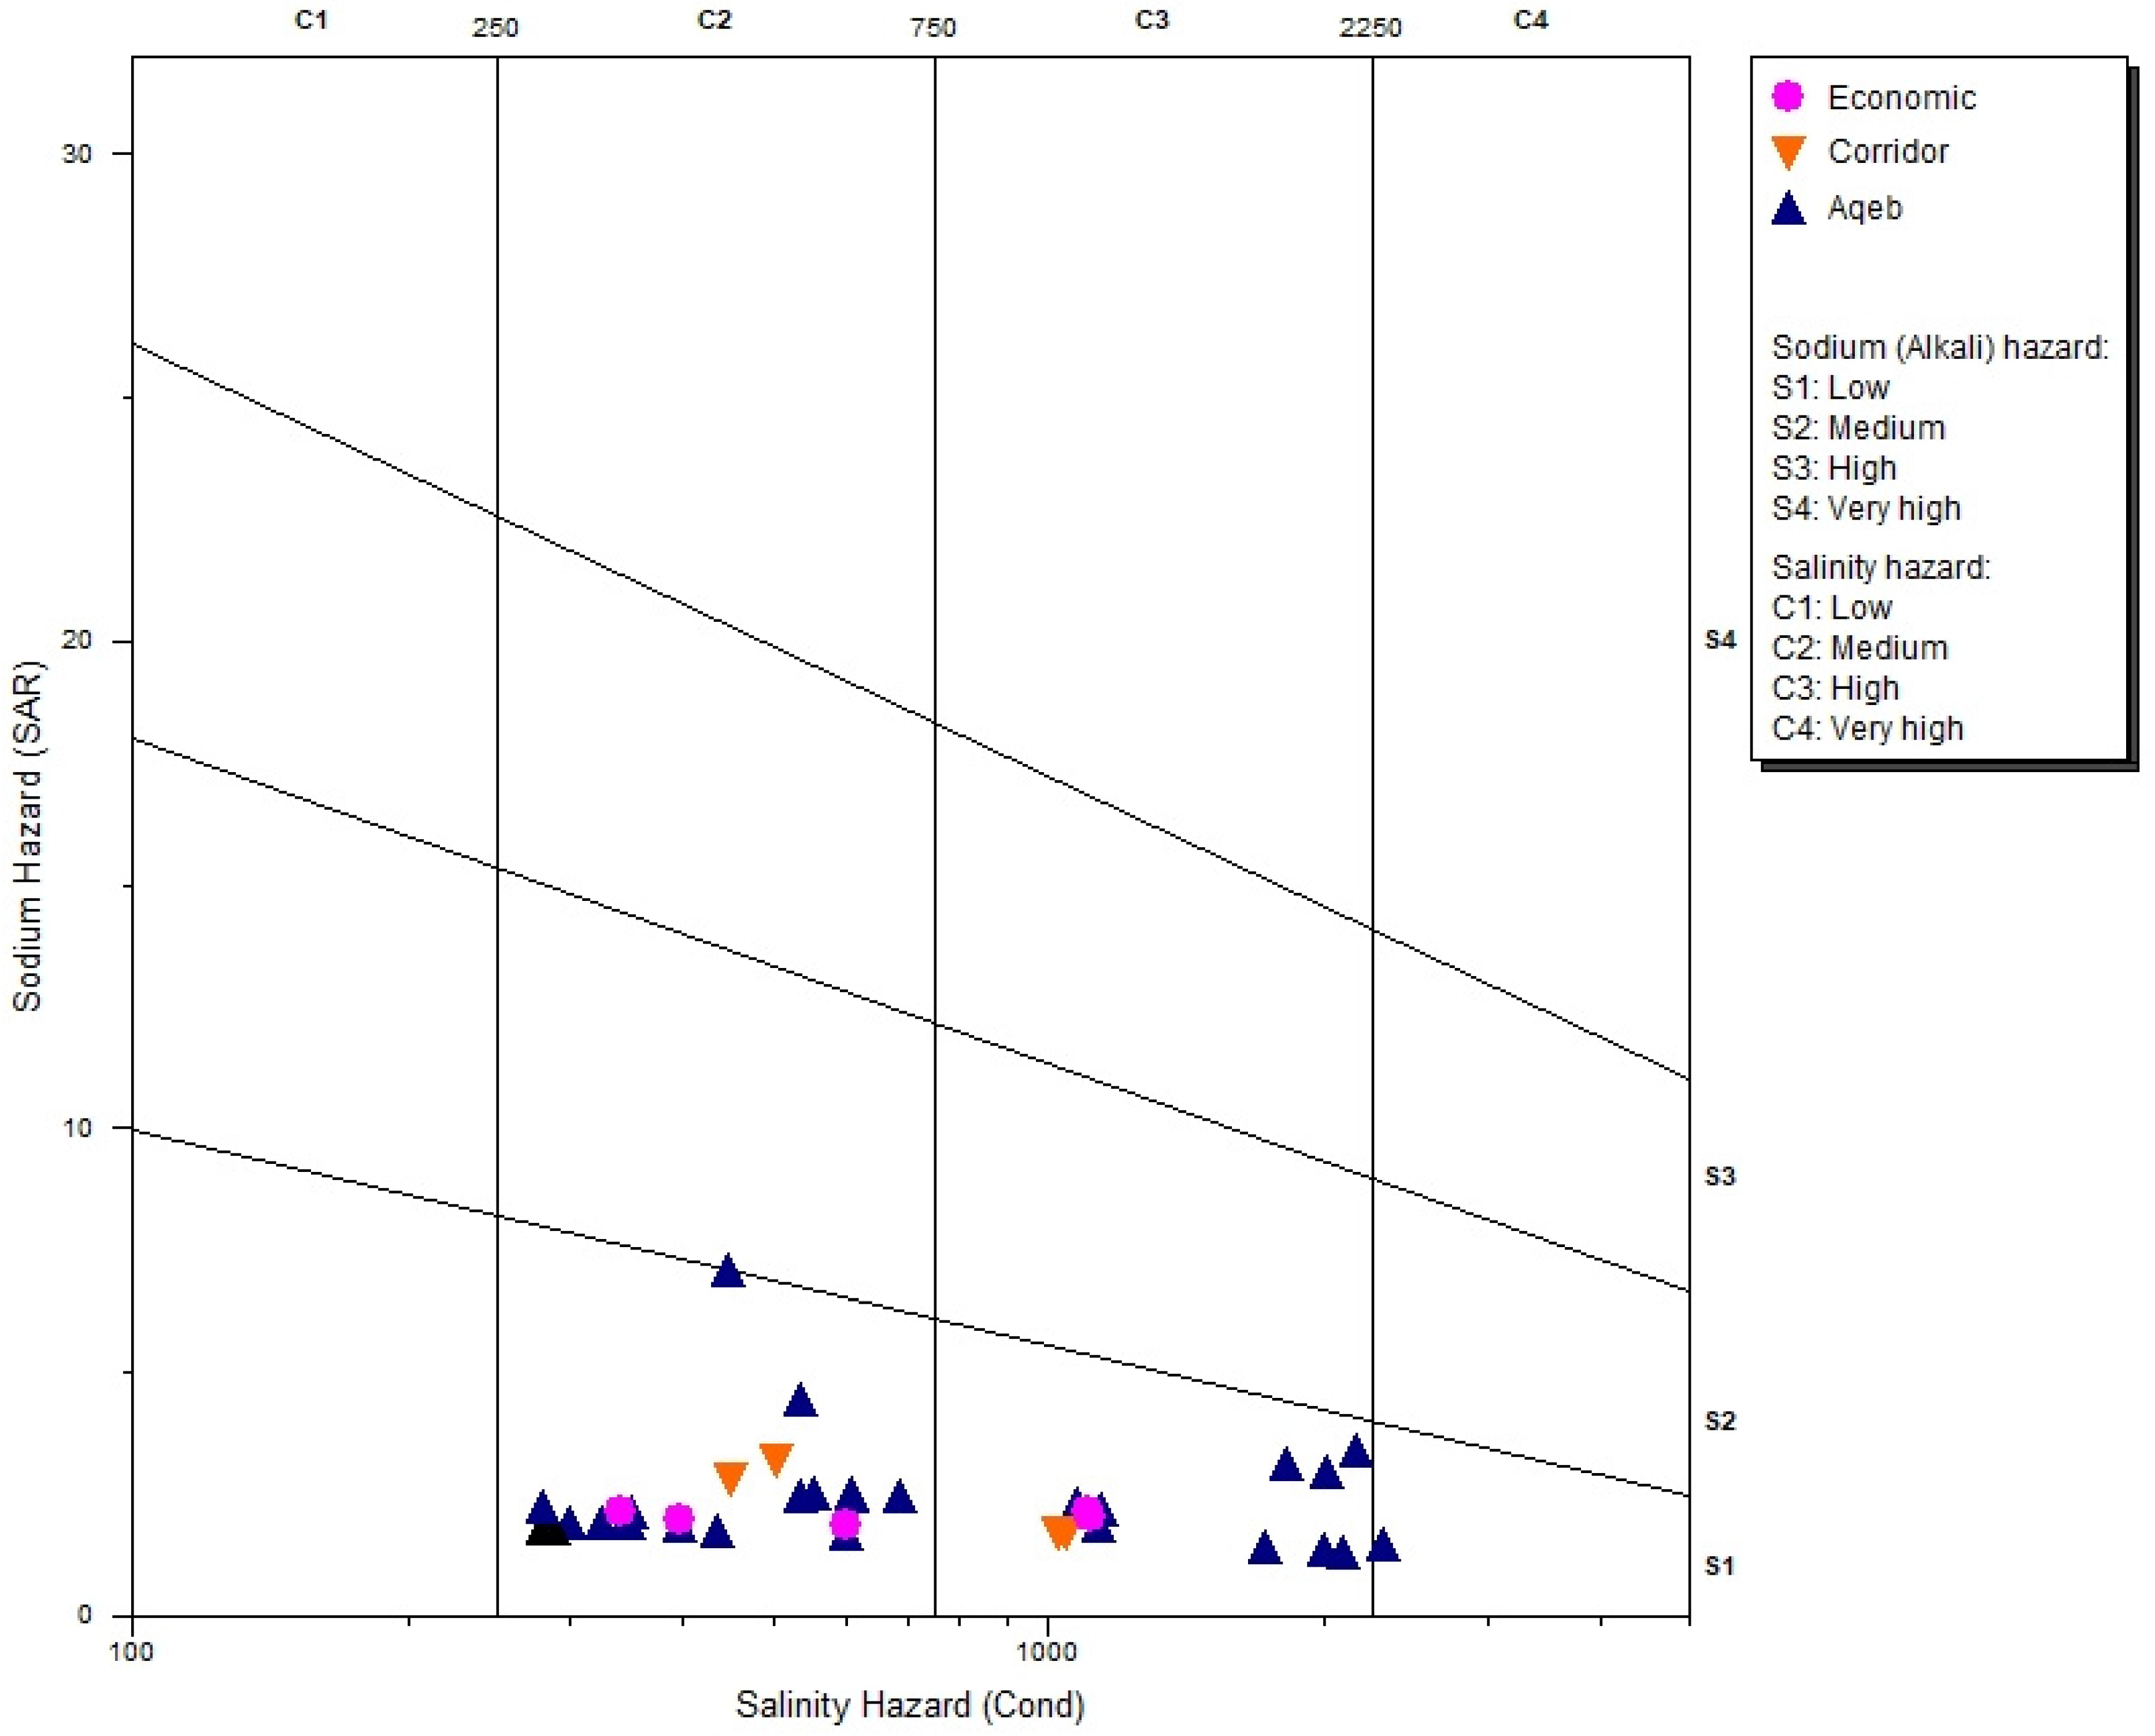Click the 30 tick label on y-axis
The image size is (2155, 1736).
(76, 153)
